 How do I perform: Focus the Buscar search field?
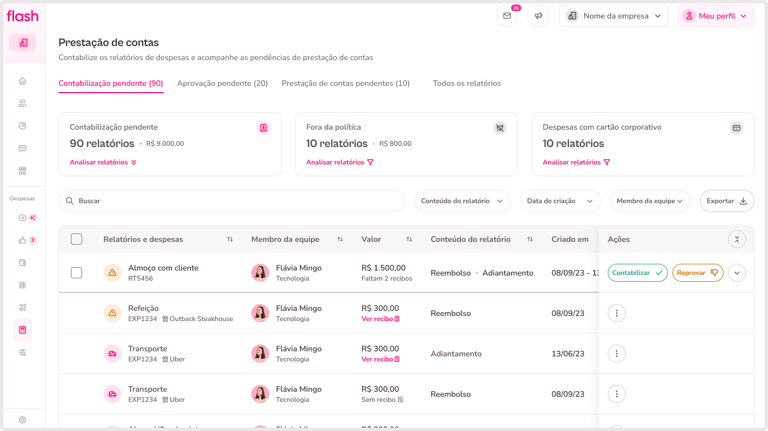tap(232, 201)
